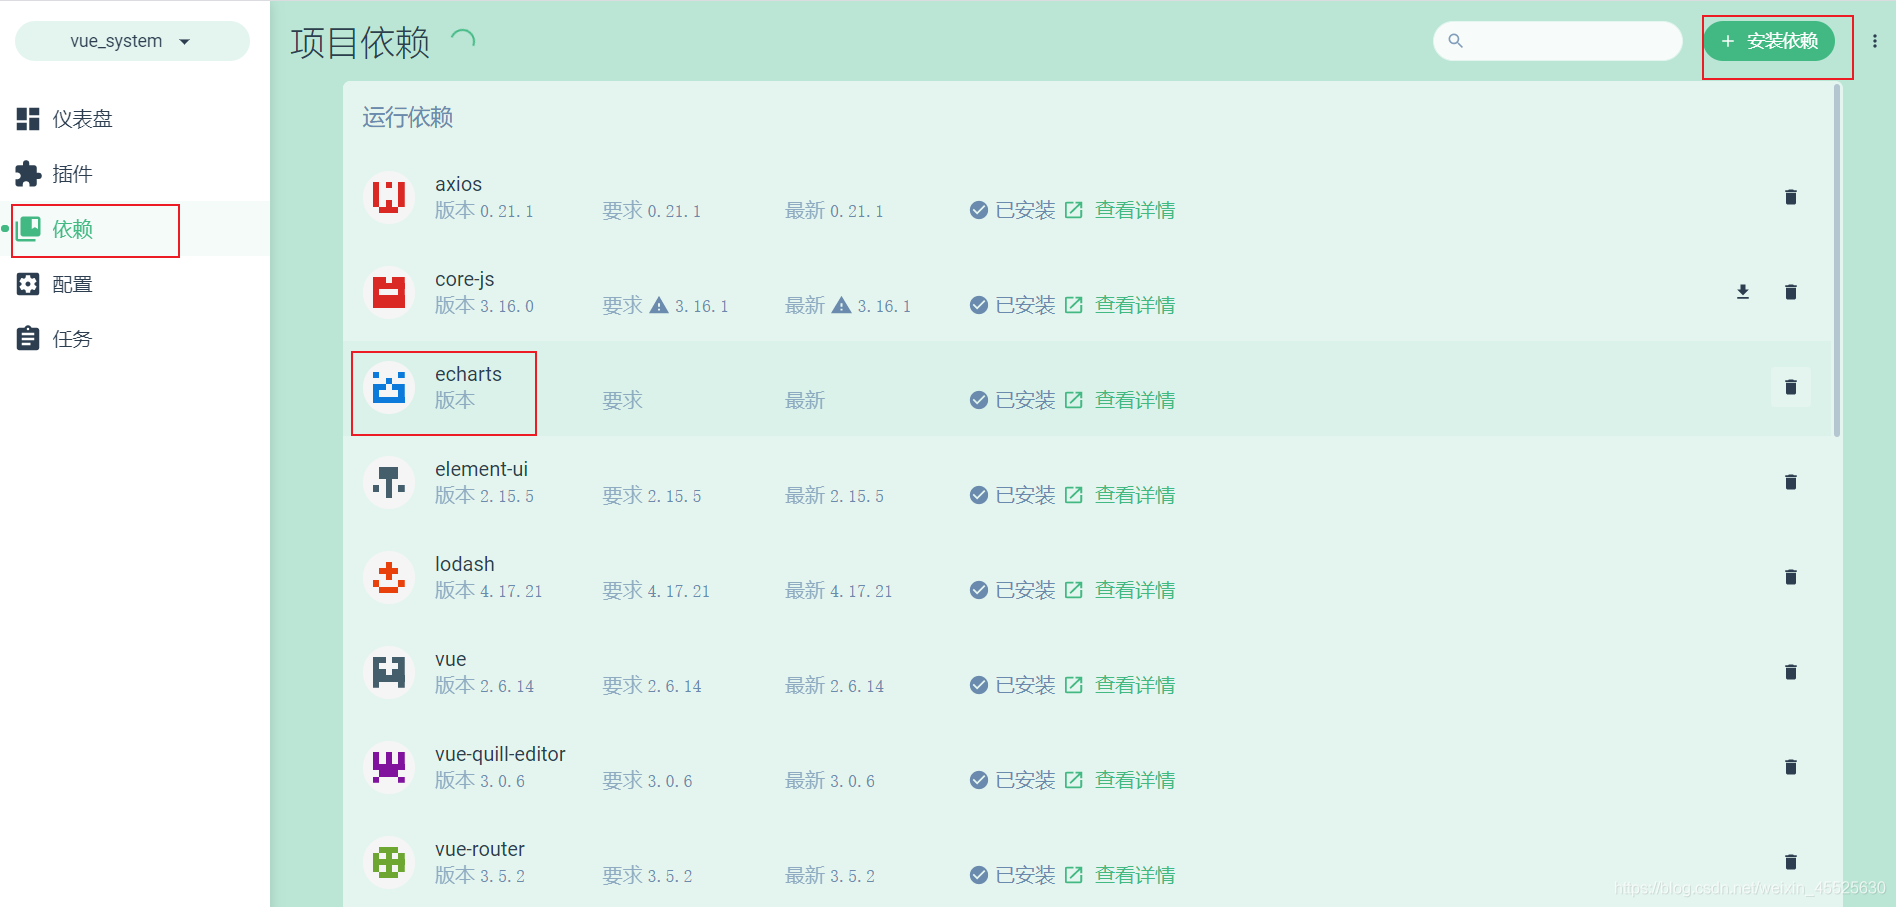
Task: Click the search input field
Action: click(1556, 40)
